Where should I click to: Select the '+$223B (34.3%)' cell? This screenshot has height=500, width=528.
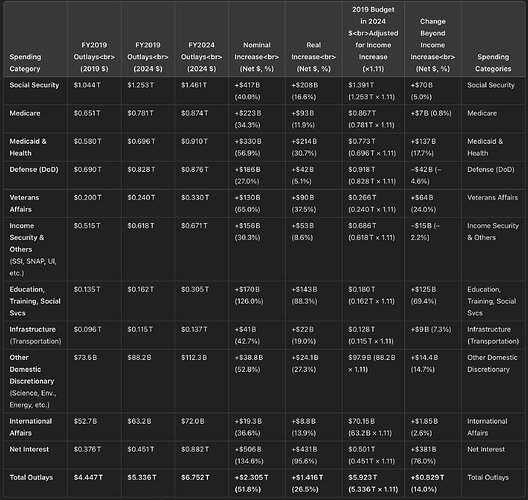pyautogui.click(x=248, y=119)
